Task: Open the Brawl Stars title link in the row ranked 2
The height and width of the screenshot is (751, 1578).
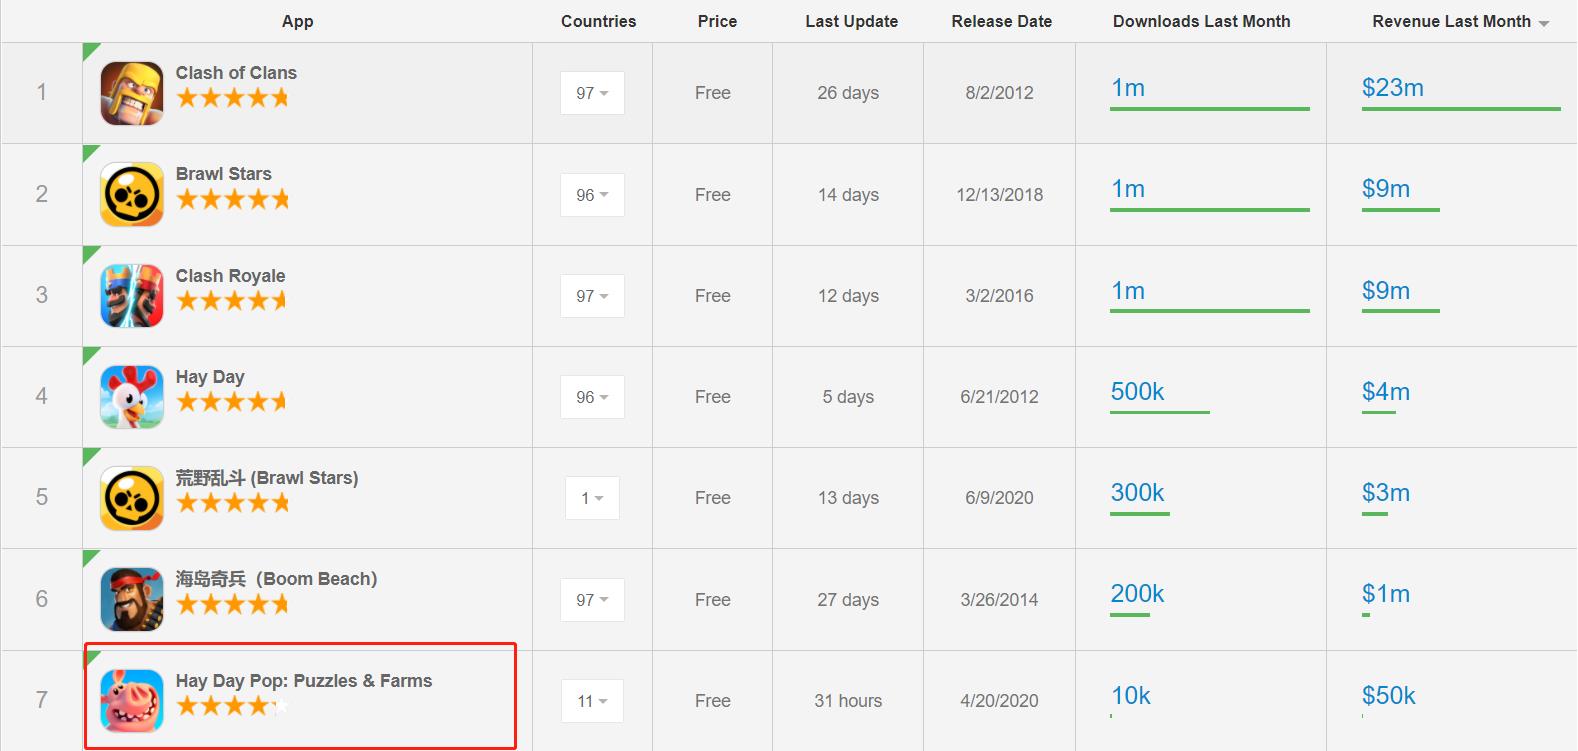Action: coord(223,174)
